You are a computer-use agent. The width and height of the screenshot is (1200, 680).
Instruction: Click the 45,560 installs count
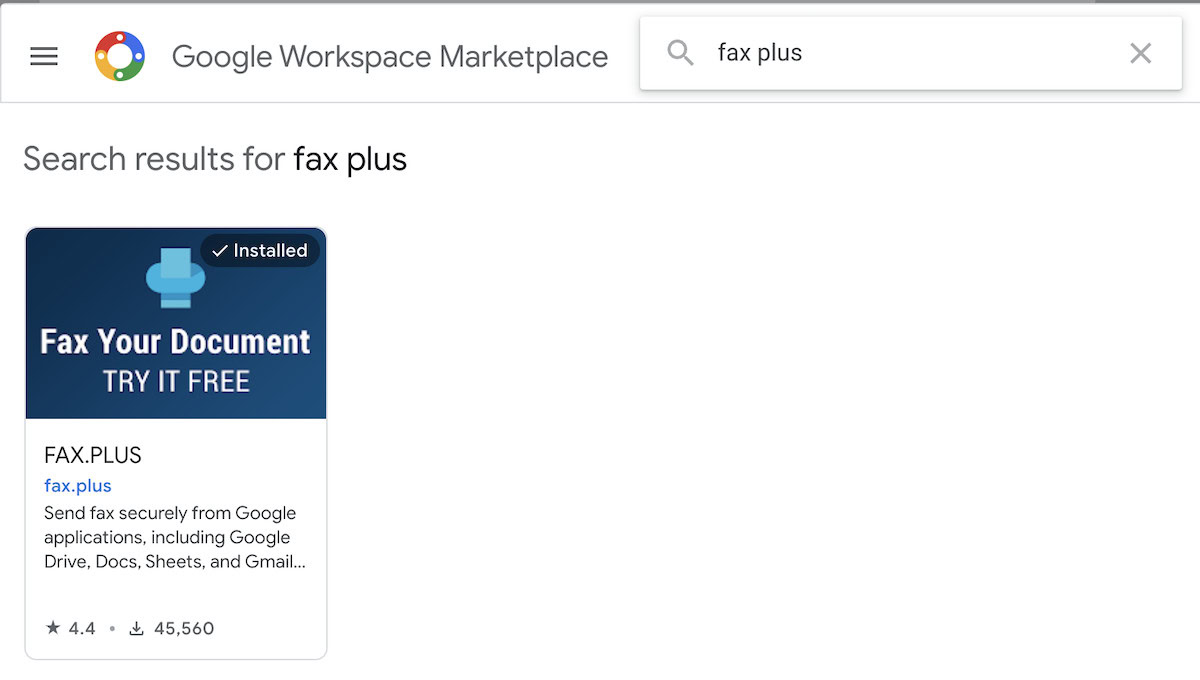pos(184,628)
